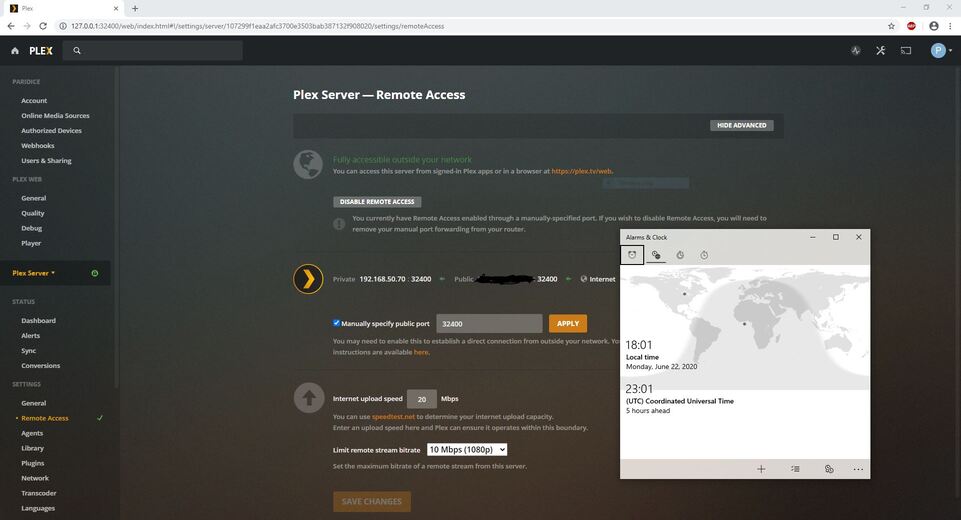Open Chrome three-dot menu
The width and height of the screenshot is (961, 520).
click(x=951, y=26)
